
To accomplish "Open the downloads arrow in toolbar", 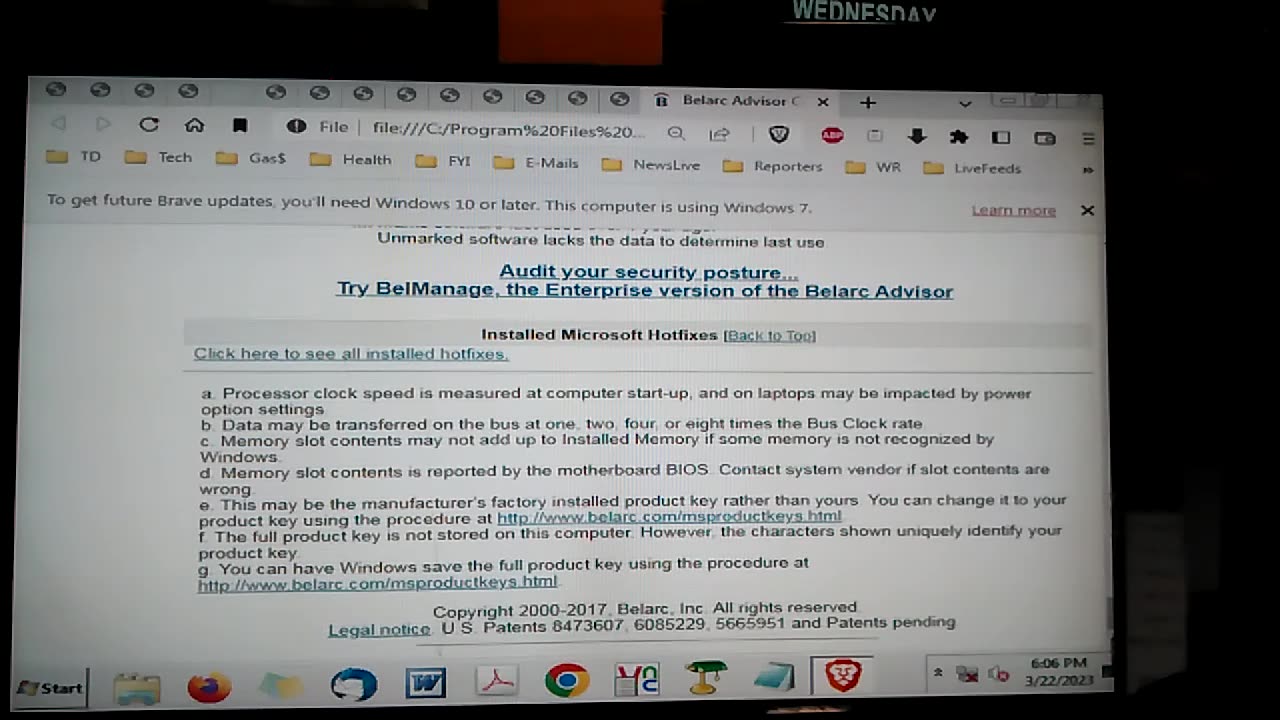I will 916,136.
